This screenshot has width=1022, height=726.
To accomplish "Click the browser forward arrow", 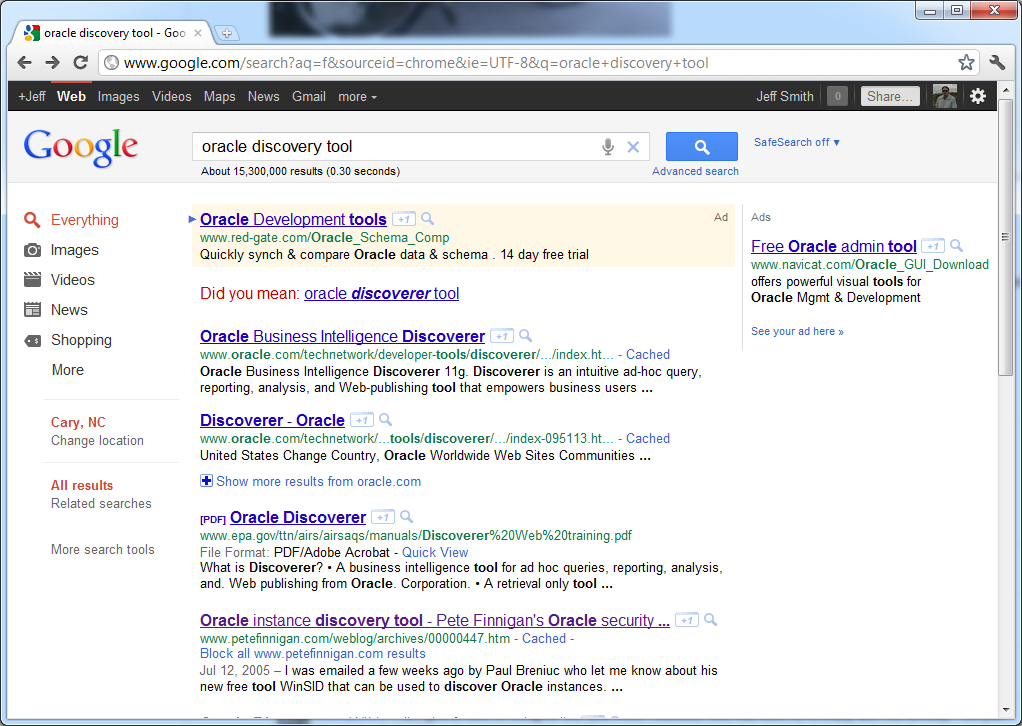I will coord(52,63).
